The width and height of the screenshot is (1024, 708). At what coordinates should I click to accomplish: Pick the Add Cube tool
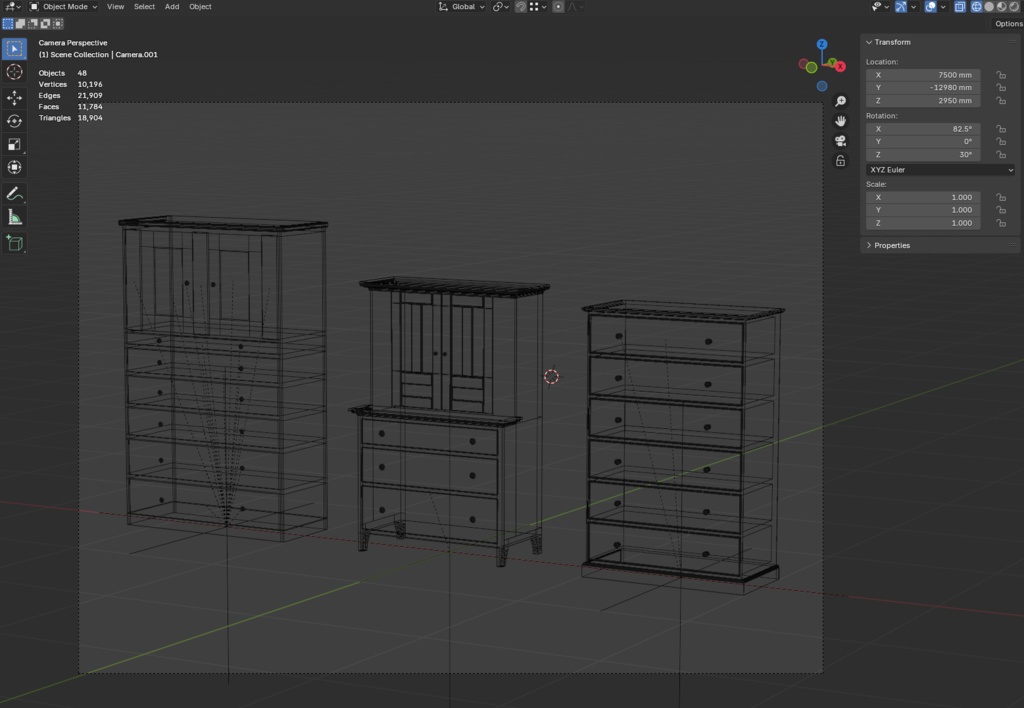point(14,244)
